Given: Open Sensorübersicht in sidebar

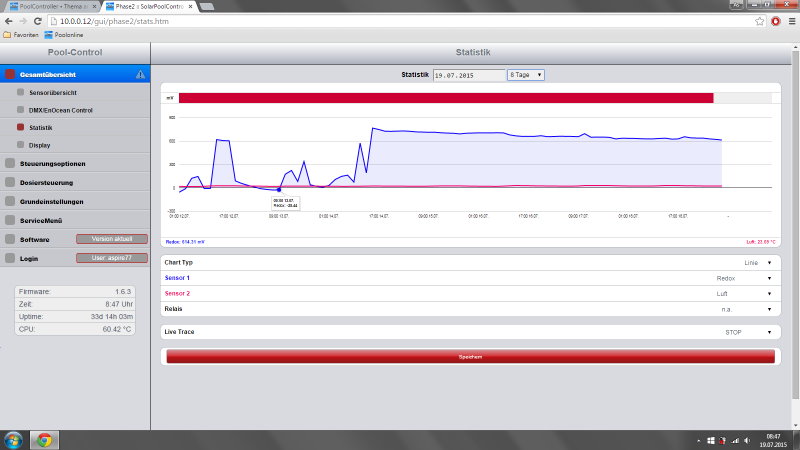Looking at the screenshot, I should point(53,92).
